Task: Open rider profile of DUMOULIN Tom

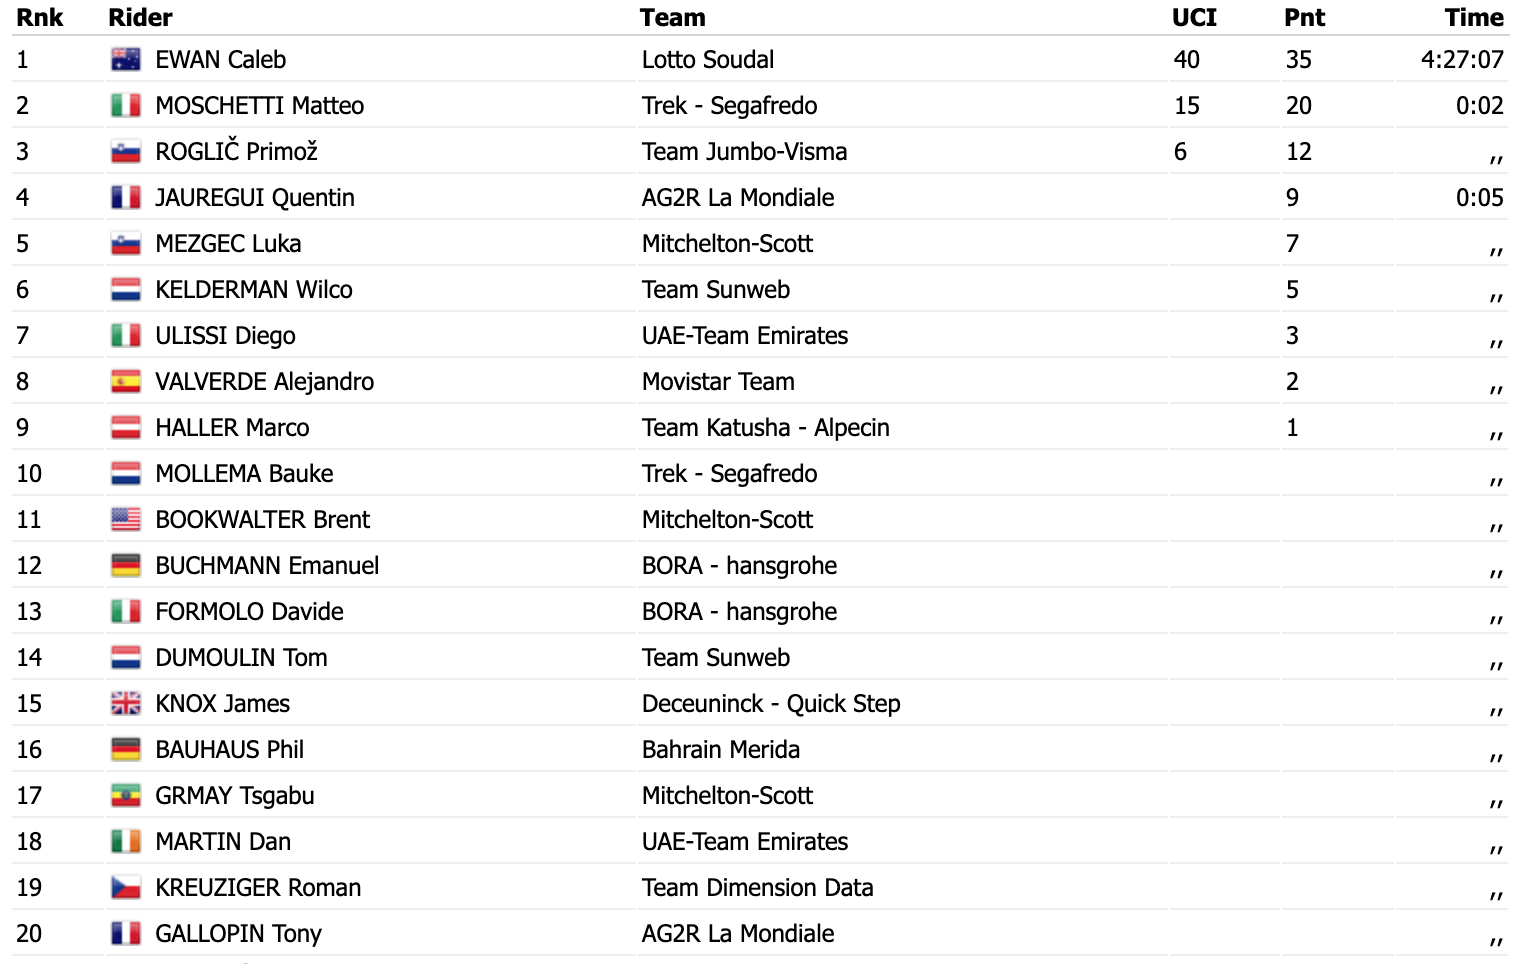Action: tap(242, 658)
